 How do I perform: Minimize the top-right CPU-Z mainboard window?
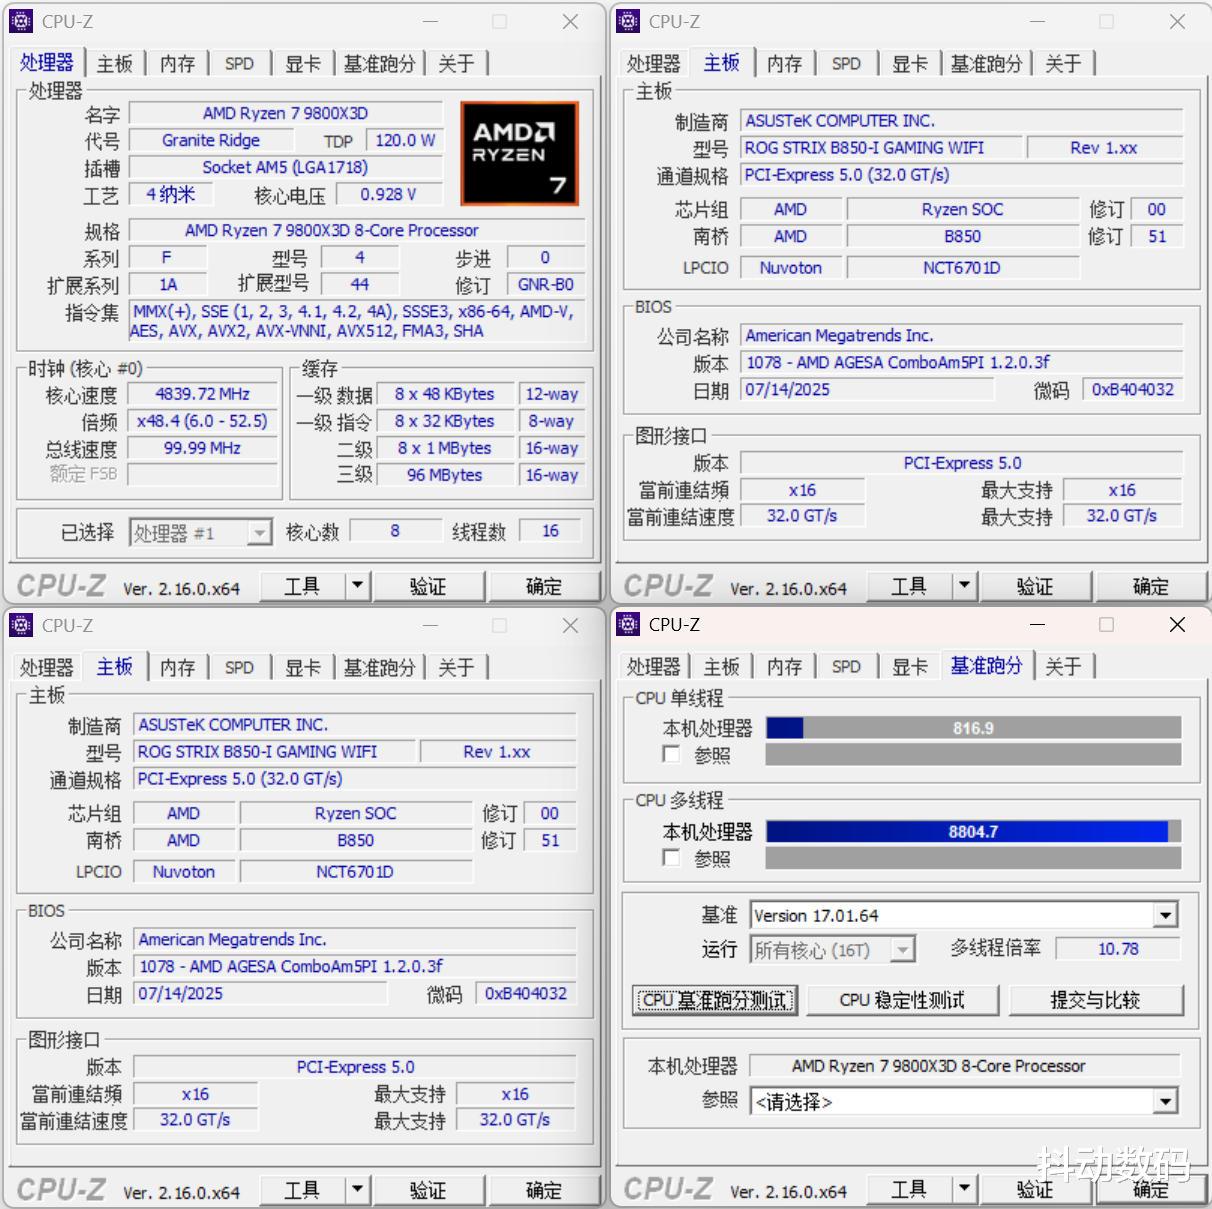tap(1037, 21)
